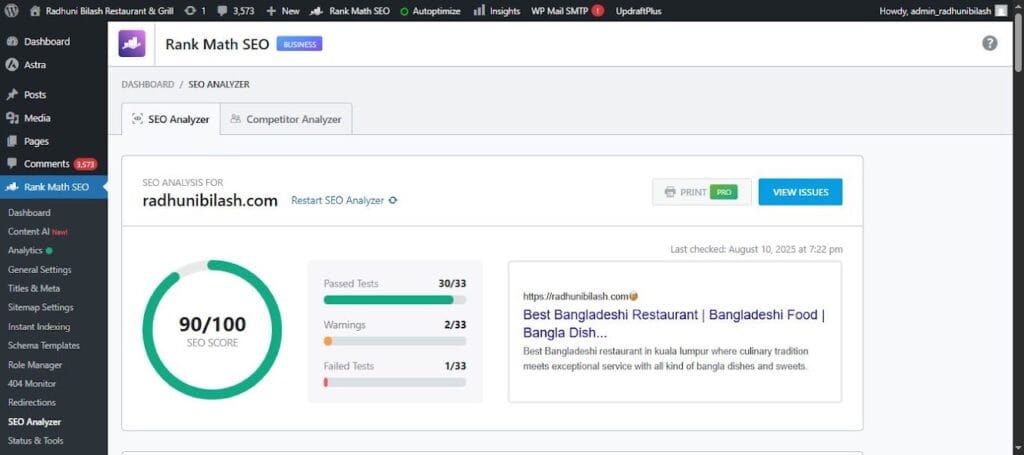
Task: Click the plus New icon in admin bar
Action: point(272,11)
